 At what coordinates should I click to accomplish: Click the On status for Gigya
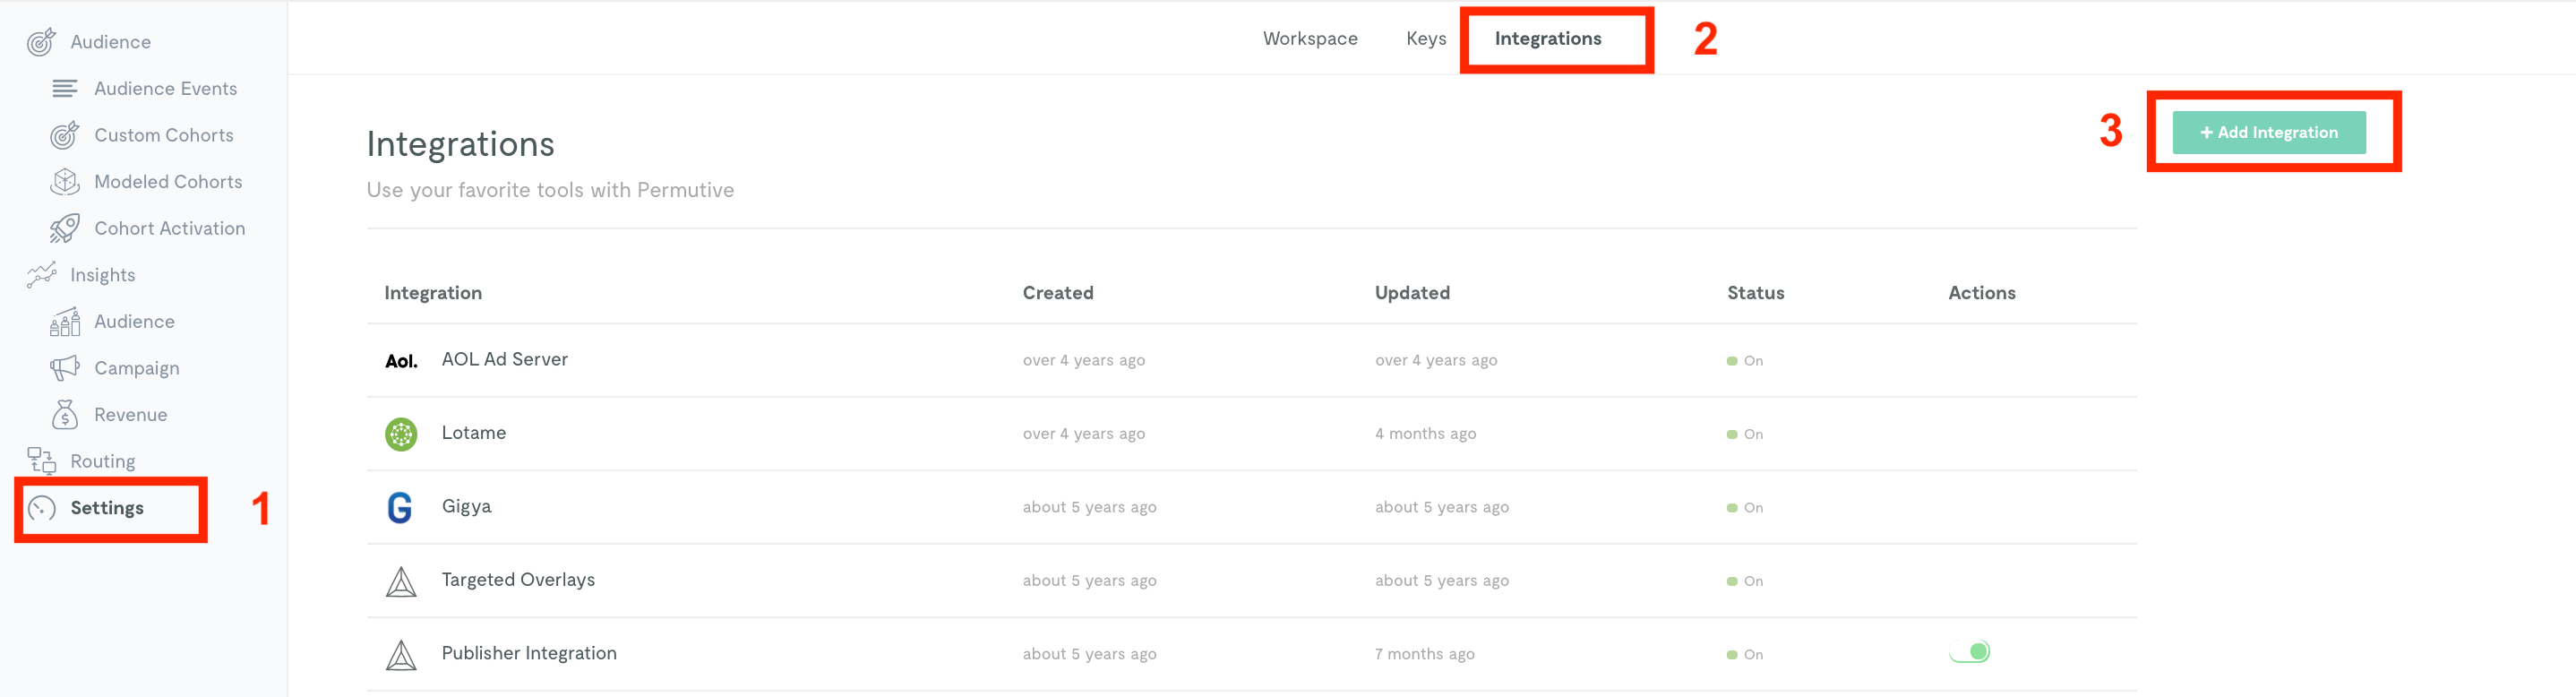[1745, 508]
